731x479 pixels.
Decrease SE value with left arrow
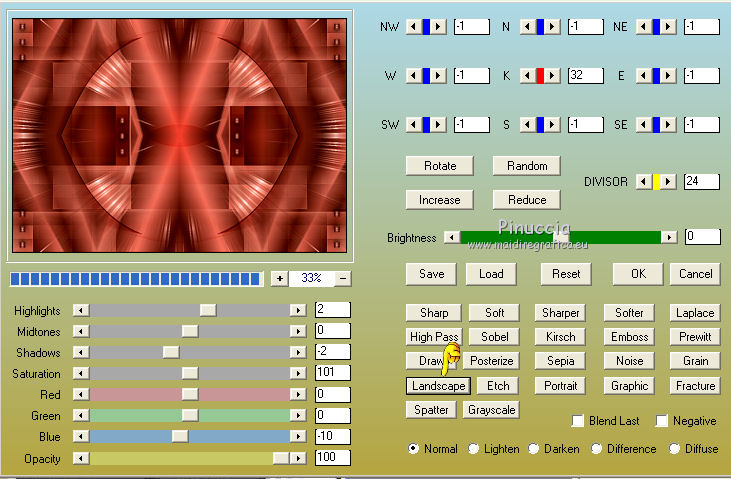coord(644,125)
